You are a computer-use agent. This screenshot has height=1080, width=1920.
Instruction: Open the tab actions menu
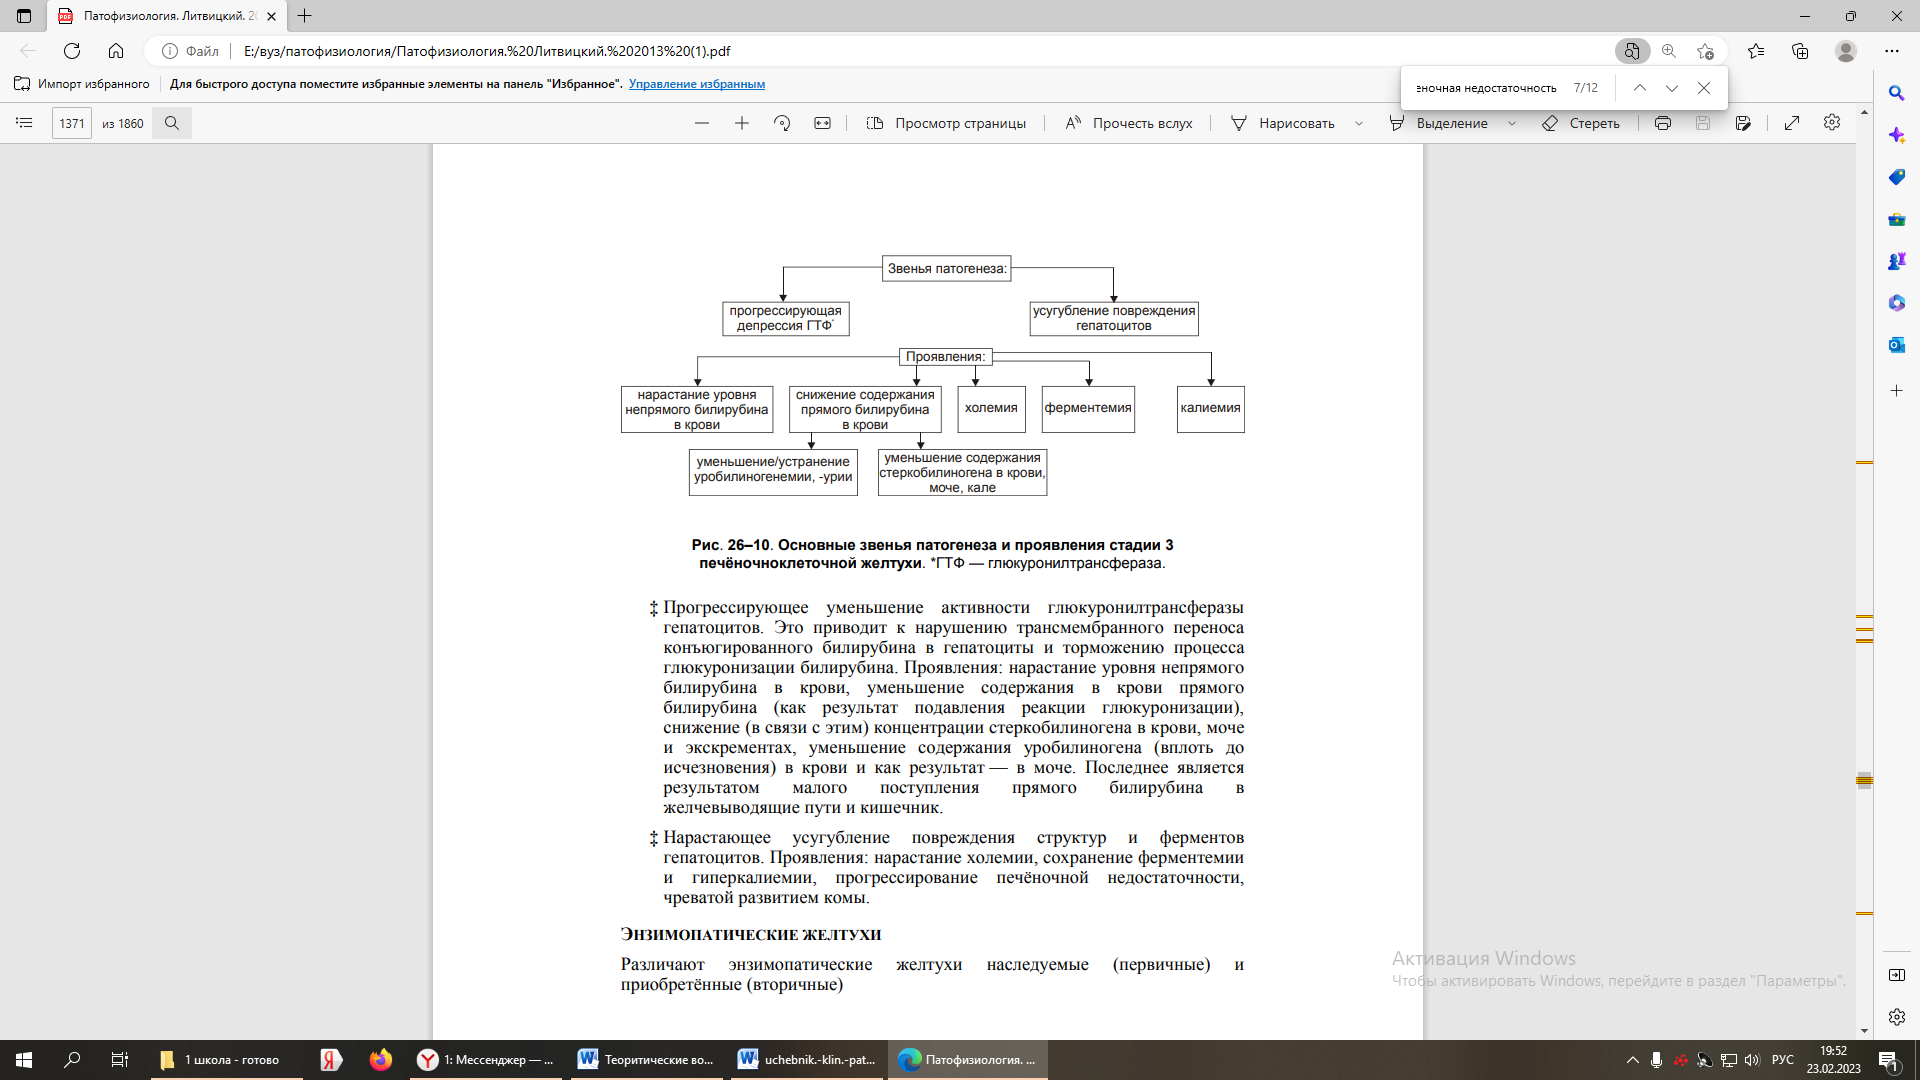click(x=24, y=16)
